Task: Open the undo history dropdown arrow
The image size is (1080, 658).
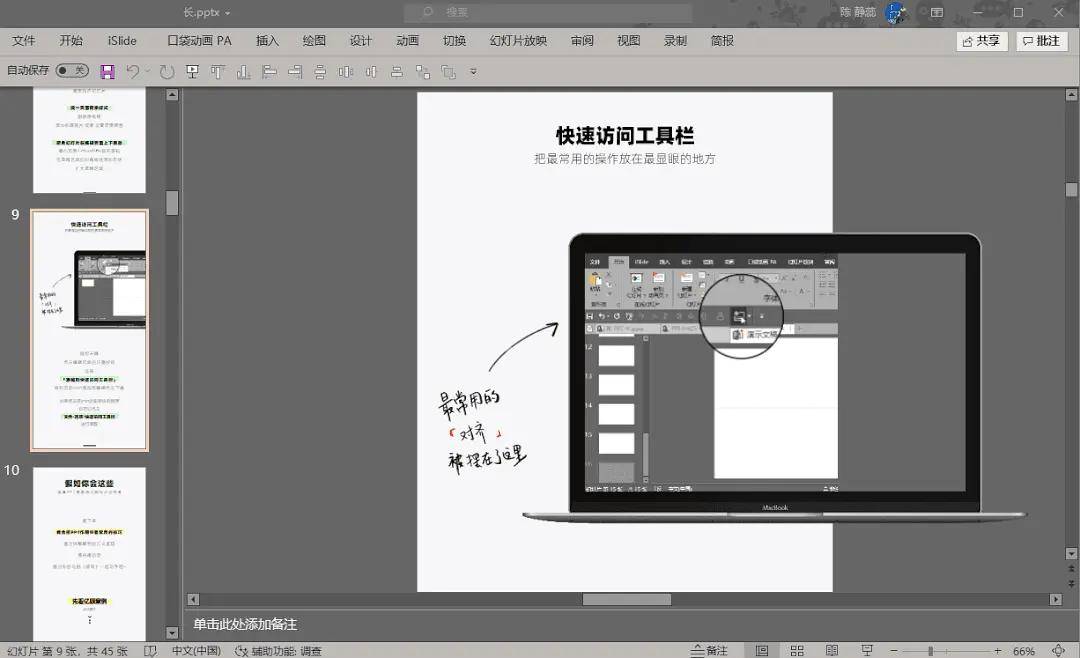Action: [148, 71]
